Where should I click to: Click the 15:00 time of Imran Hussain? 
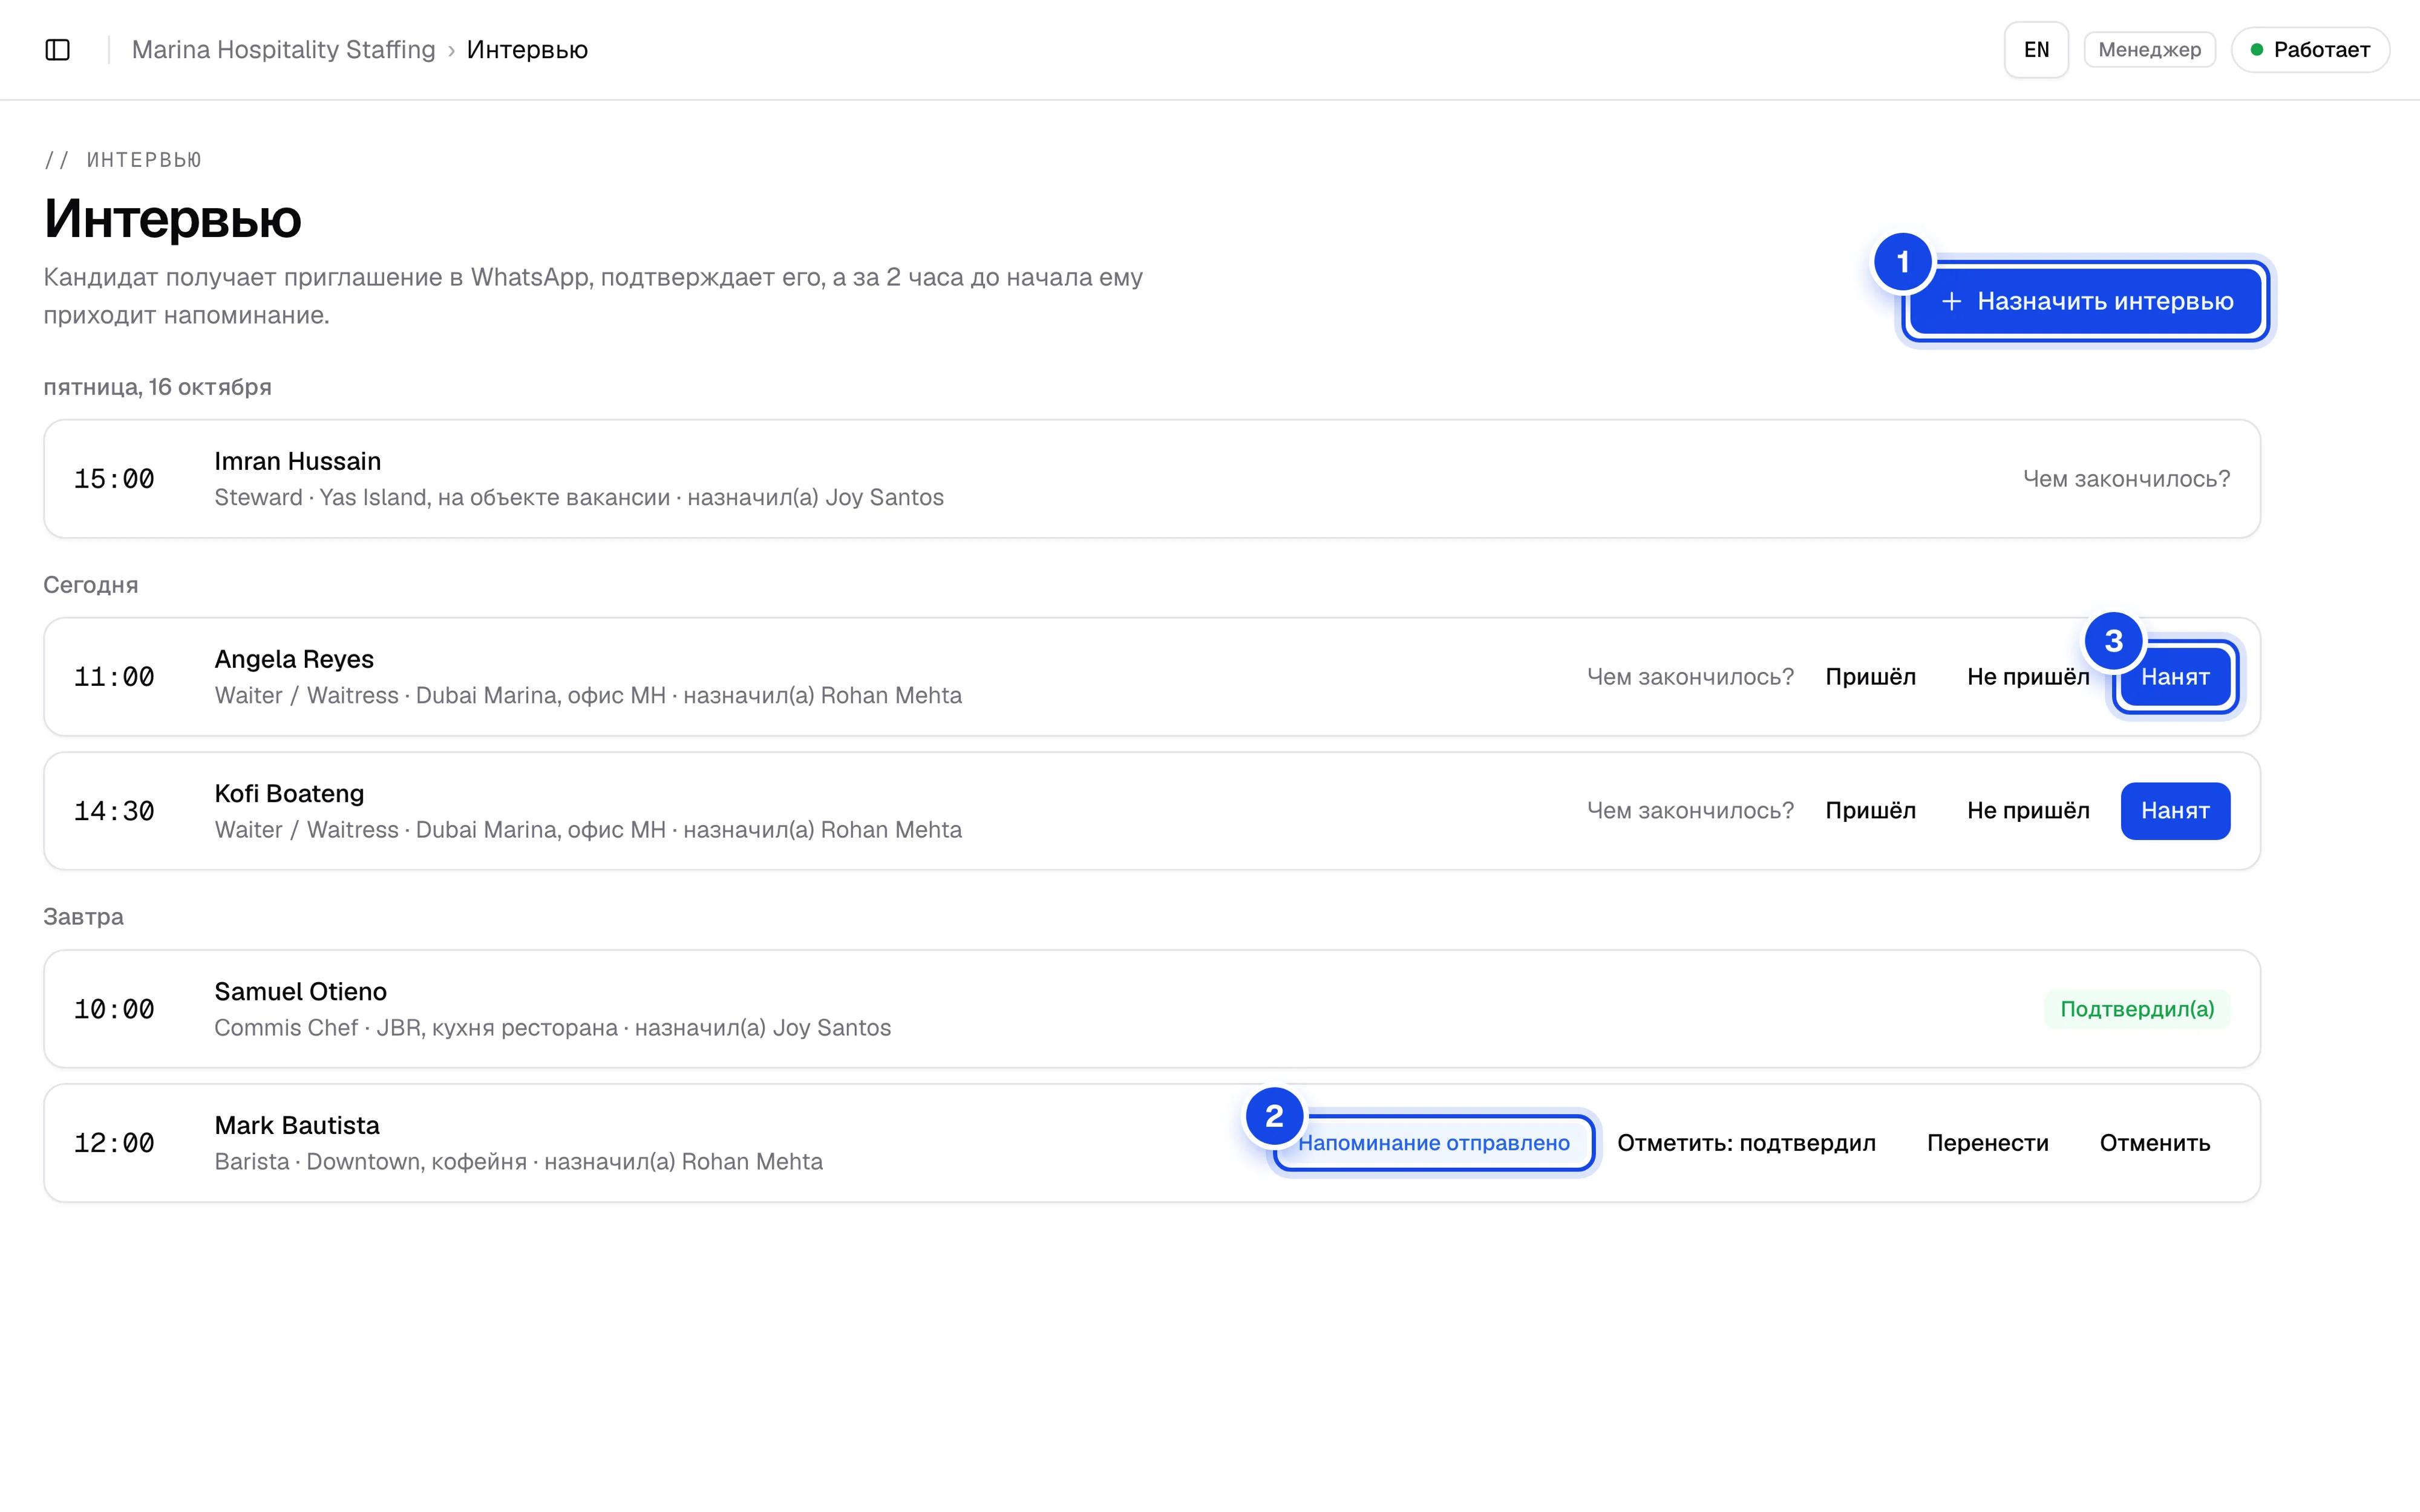[x=114, y=479]
